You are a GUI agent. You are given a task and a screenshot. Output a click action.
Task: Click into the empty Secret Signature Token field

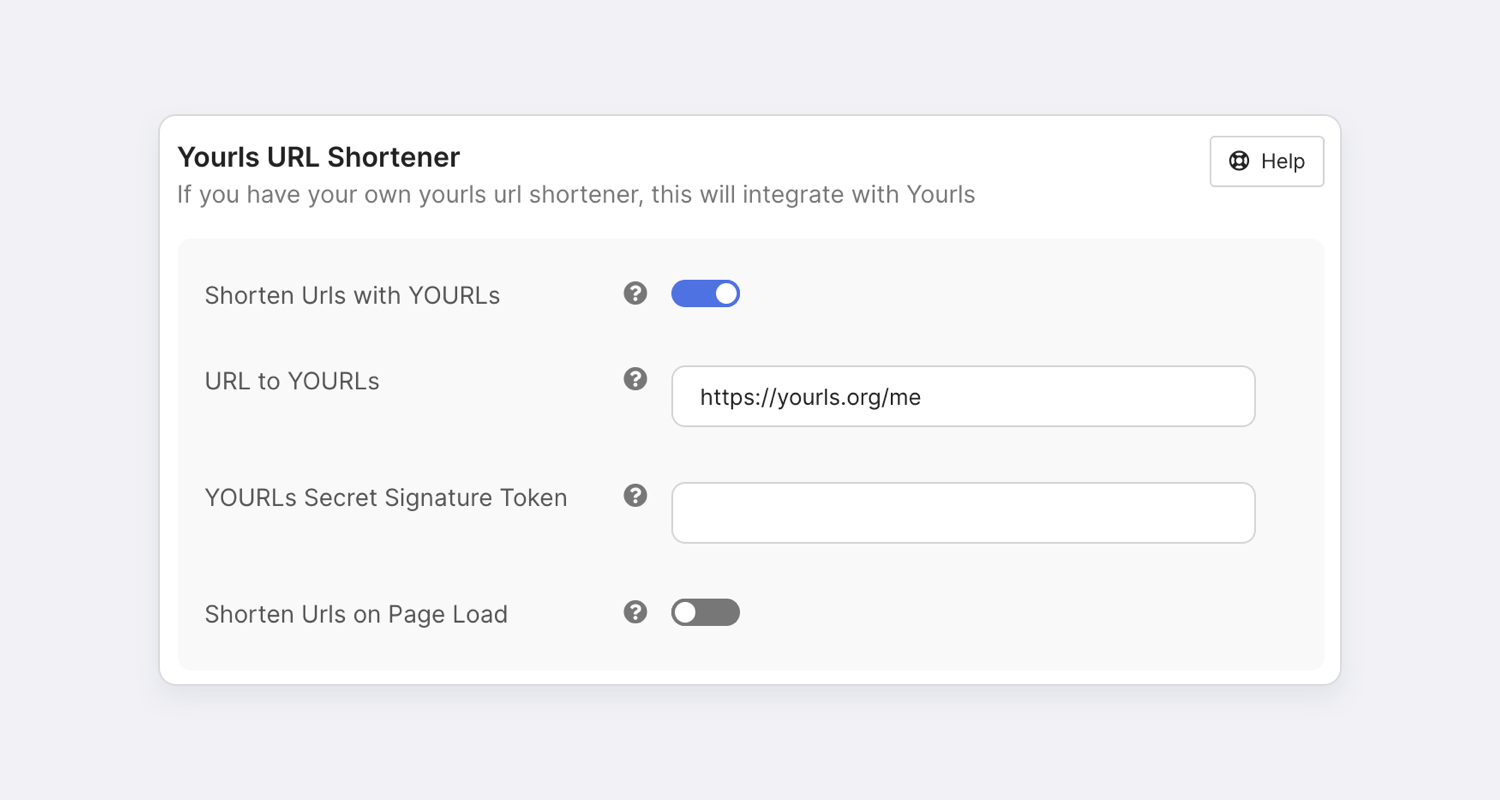click(962, 513)
